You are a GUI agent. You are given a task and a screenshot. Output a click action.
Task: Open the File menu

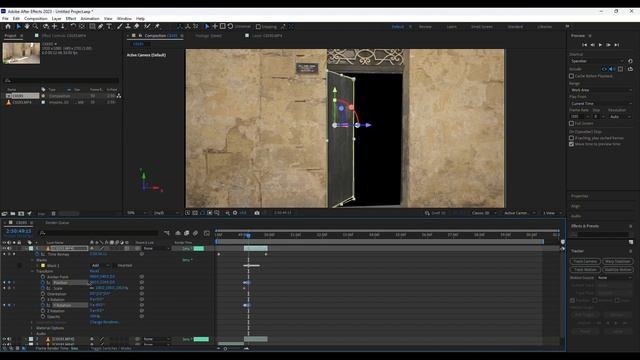pyautogui.click(x=5, y=18)
